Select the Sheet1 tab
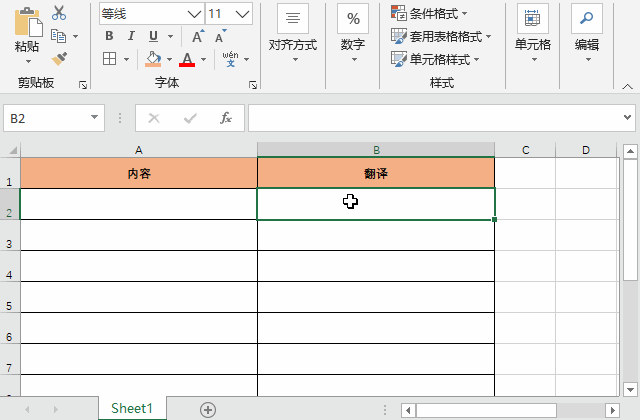The image size is (640, 420). (132, 408)
